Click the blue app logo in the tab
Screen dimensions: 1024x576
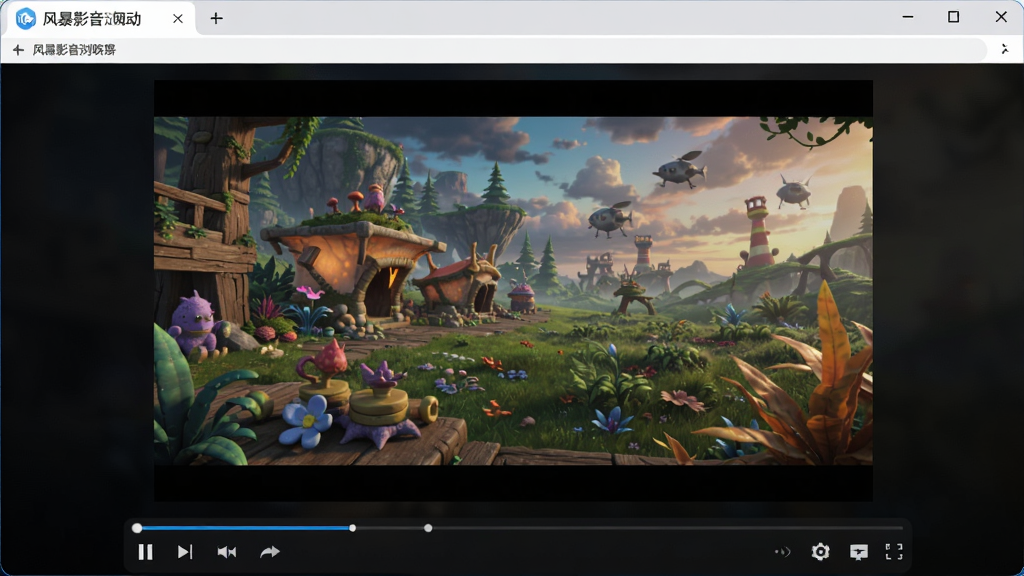tap(25, 19)
